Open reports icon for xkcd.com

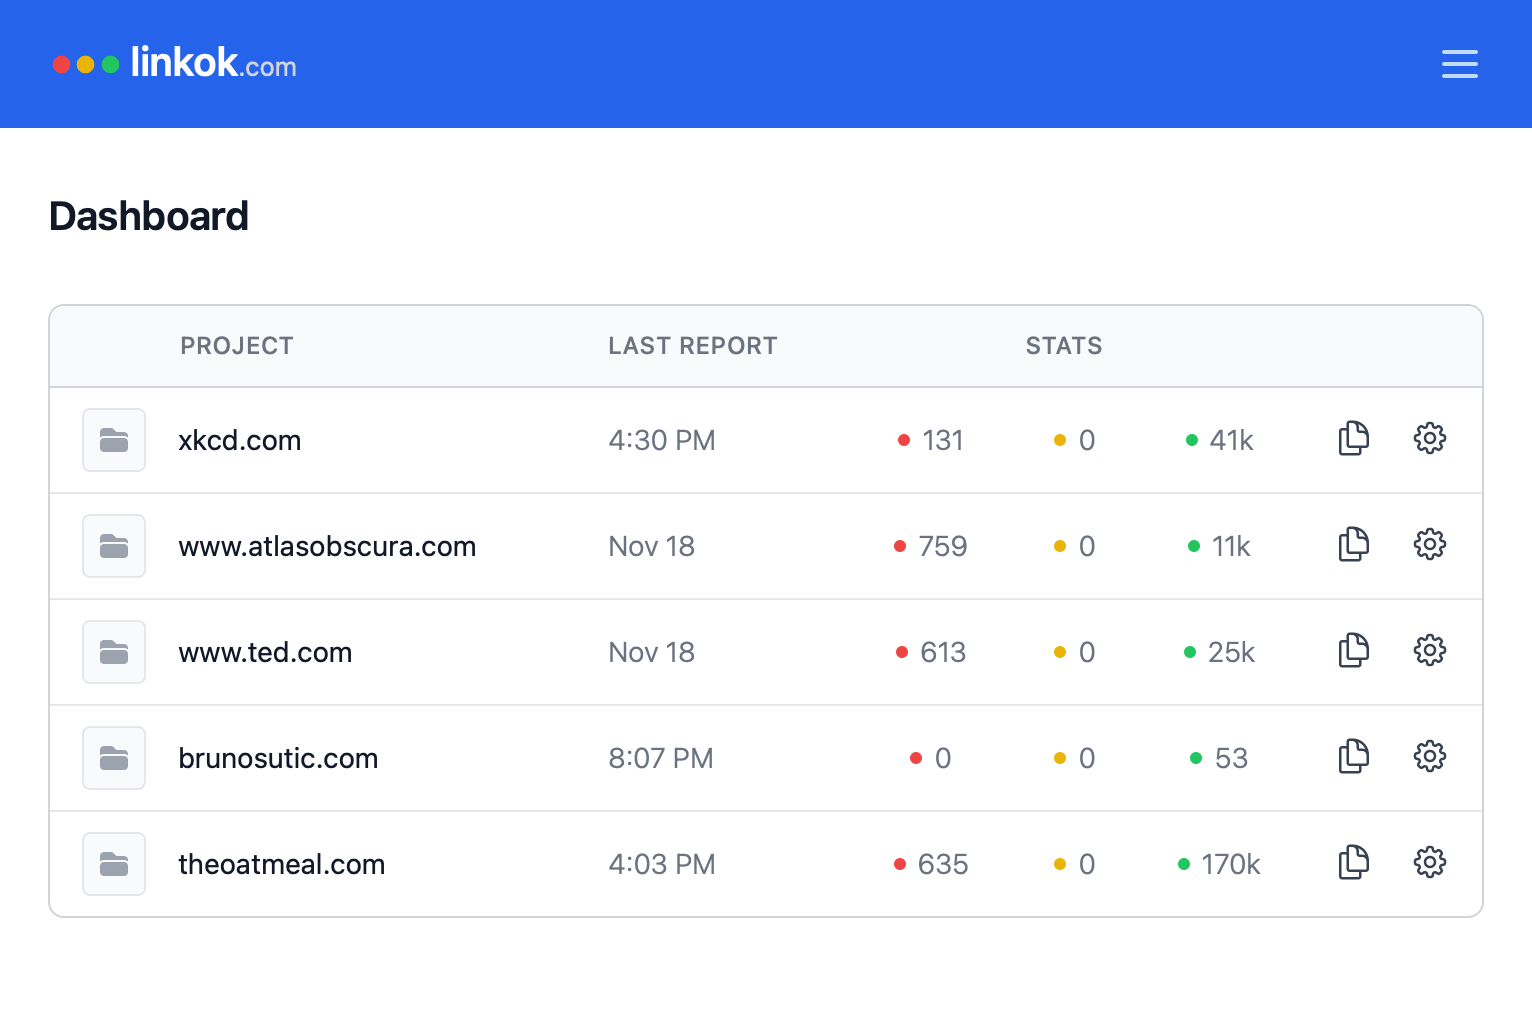coord(1353,439)
